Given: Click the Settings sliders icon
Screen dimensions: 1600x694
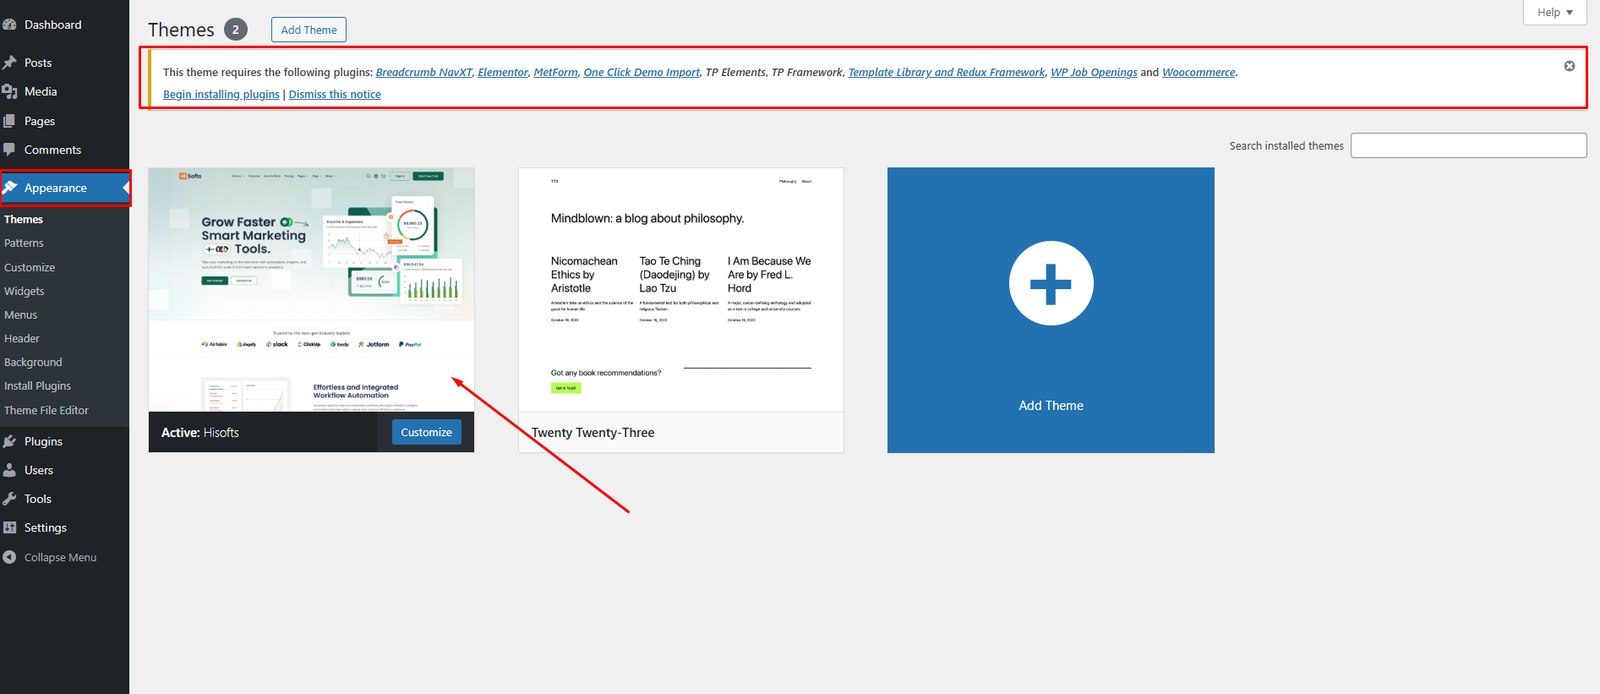Looking at the screenshot, I should tap(10, 528).
